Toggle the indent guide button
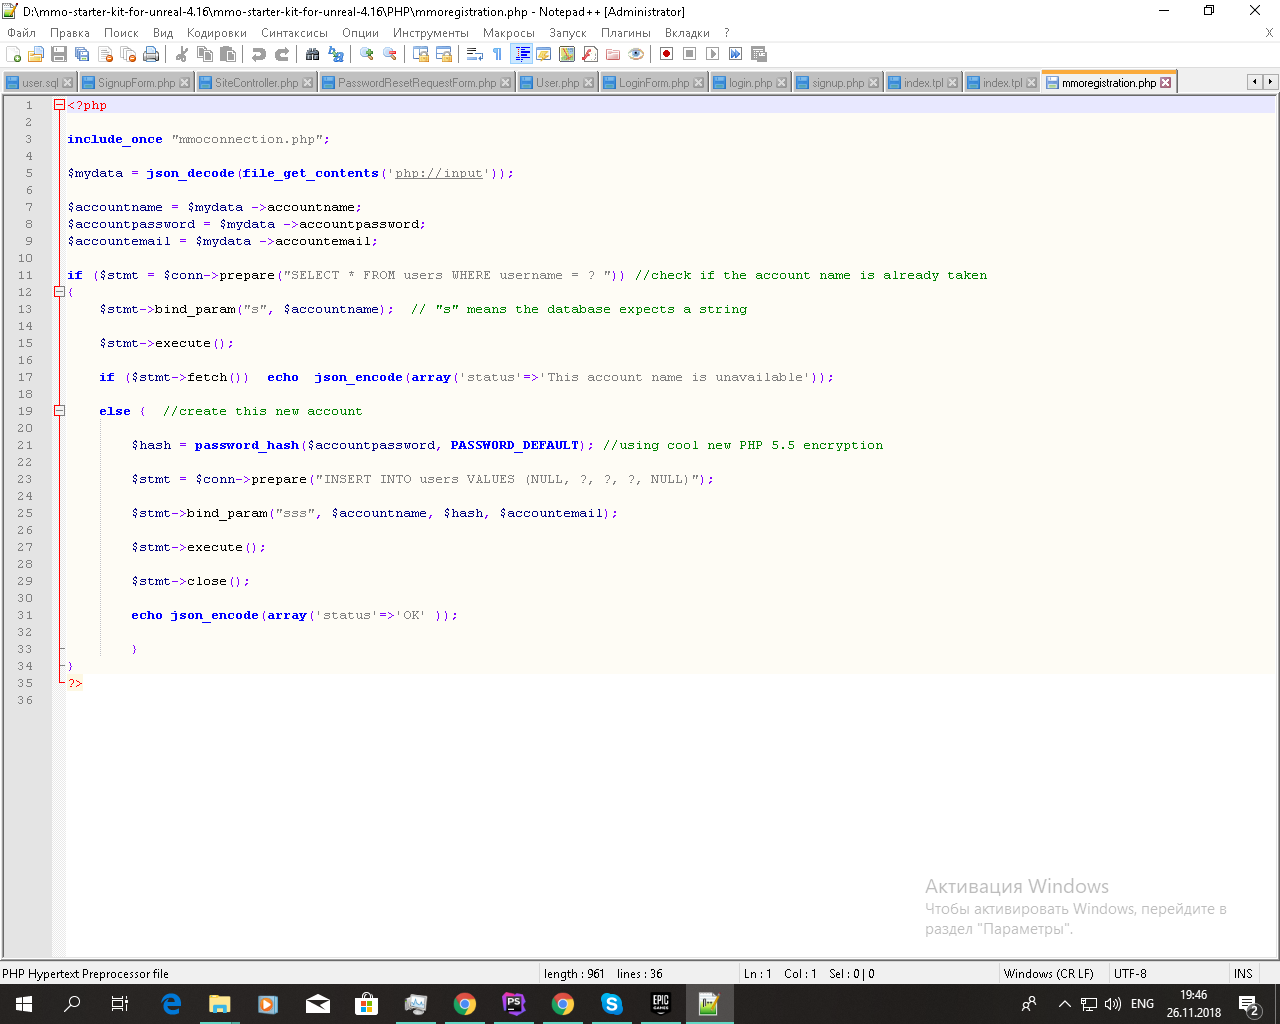Image resolution: width=1280 pixels, height=1024 pixels. pos(521,54)
